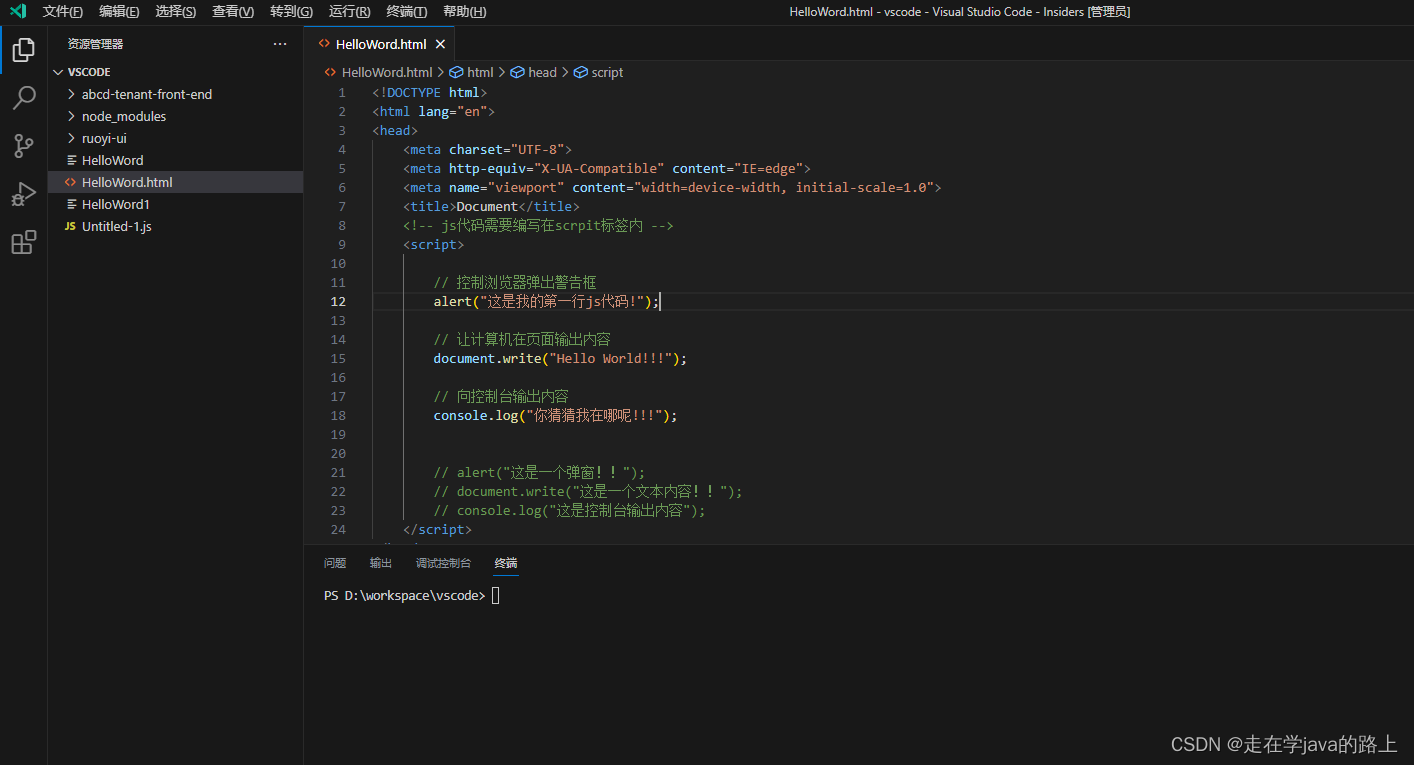Open the 文件 menu
1414x765 pixels.
62,11
